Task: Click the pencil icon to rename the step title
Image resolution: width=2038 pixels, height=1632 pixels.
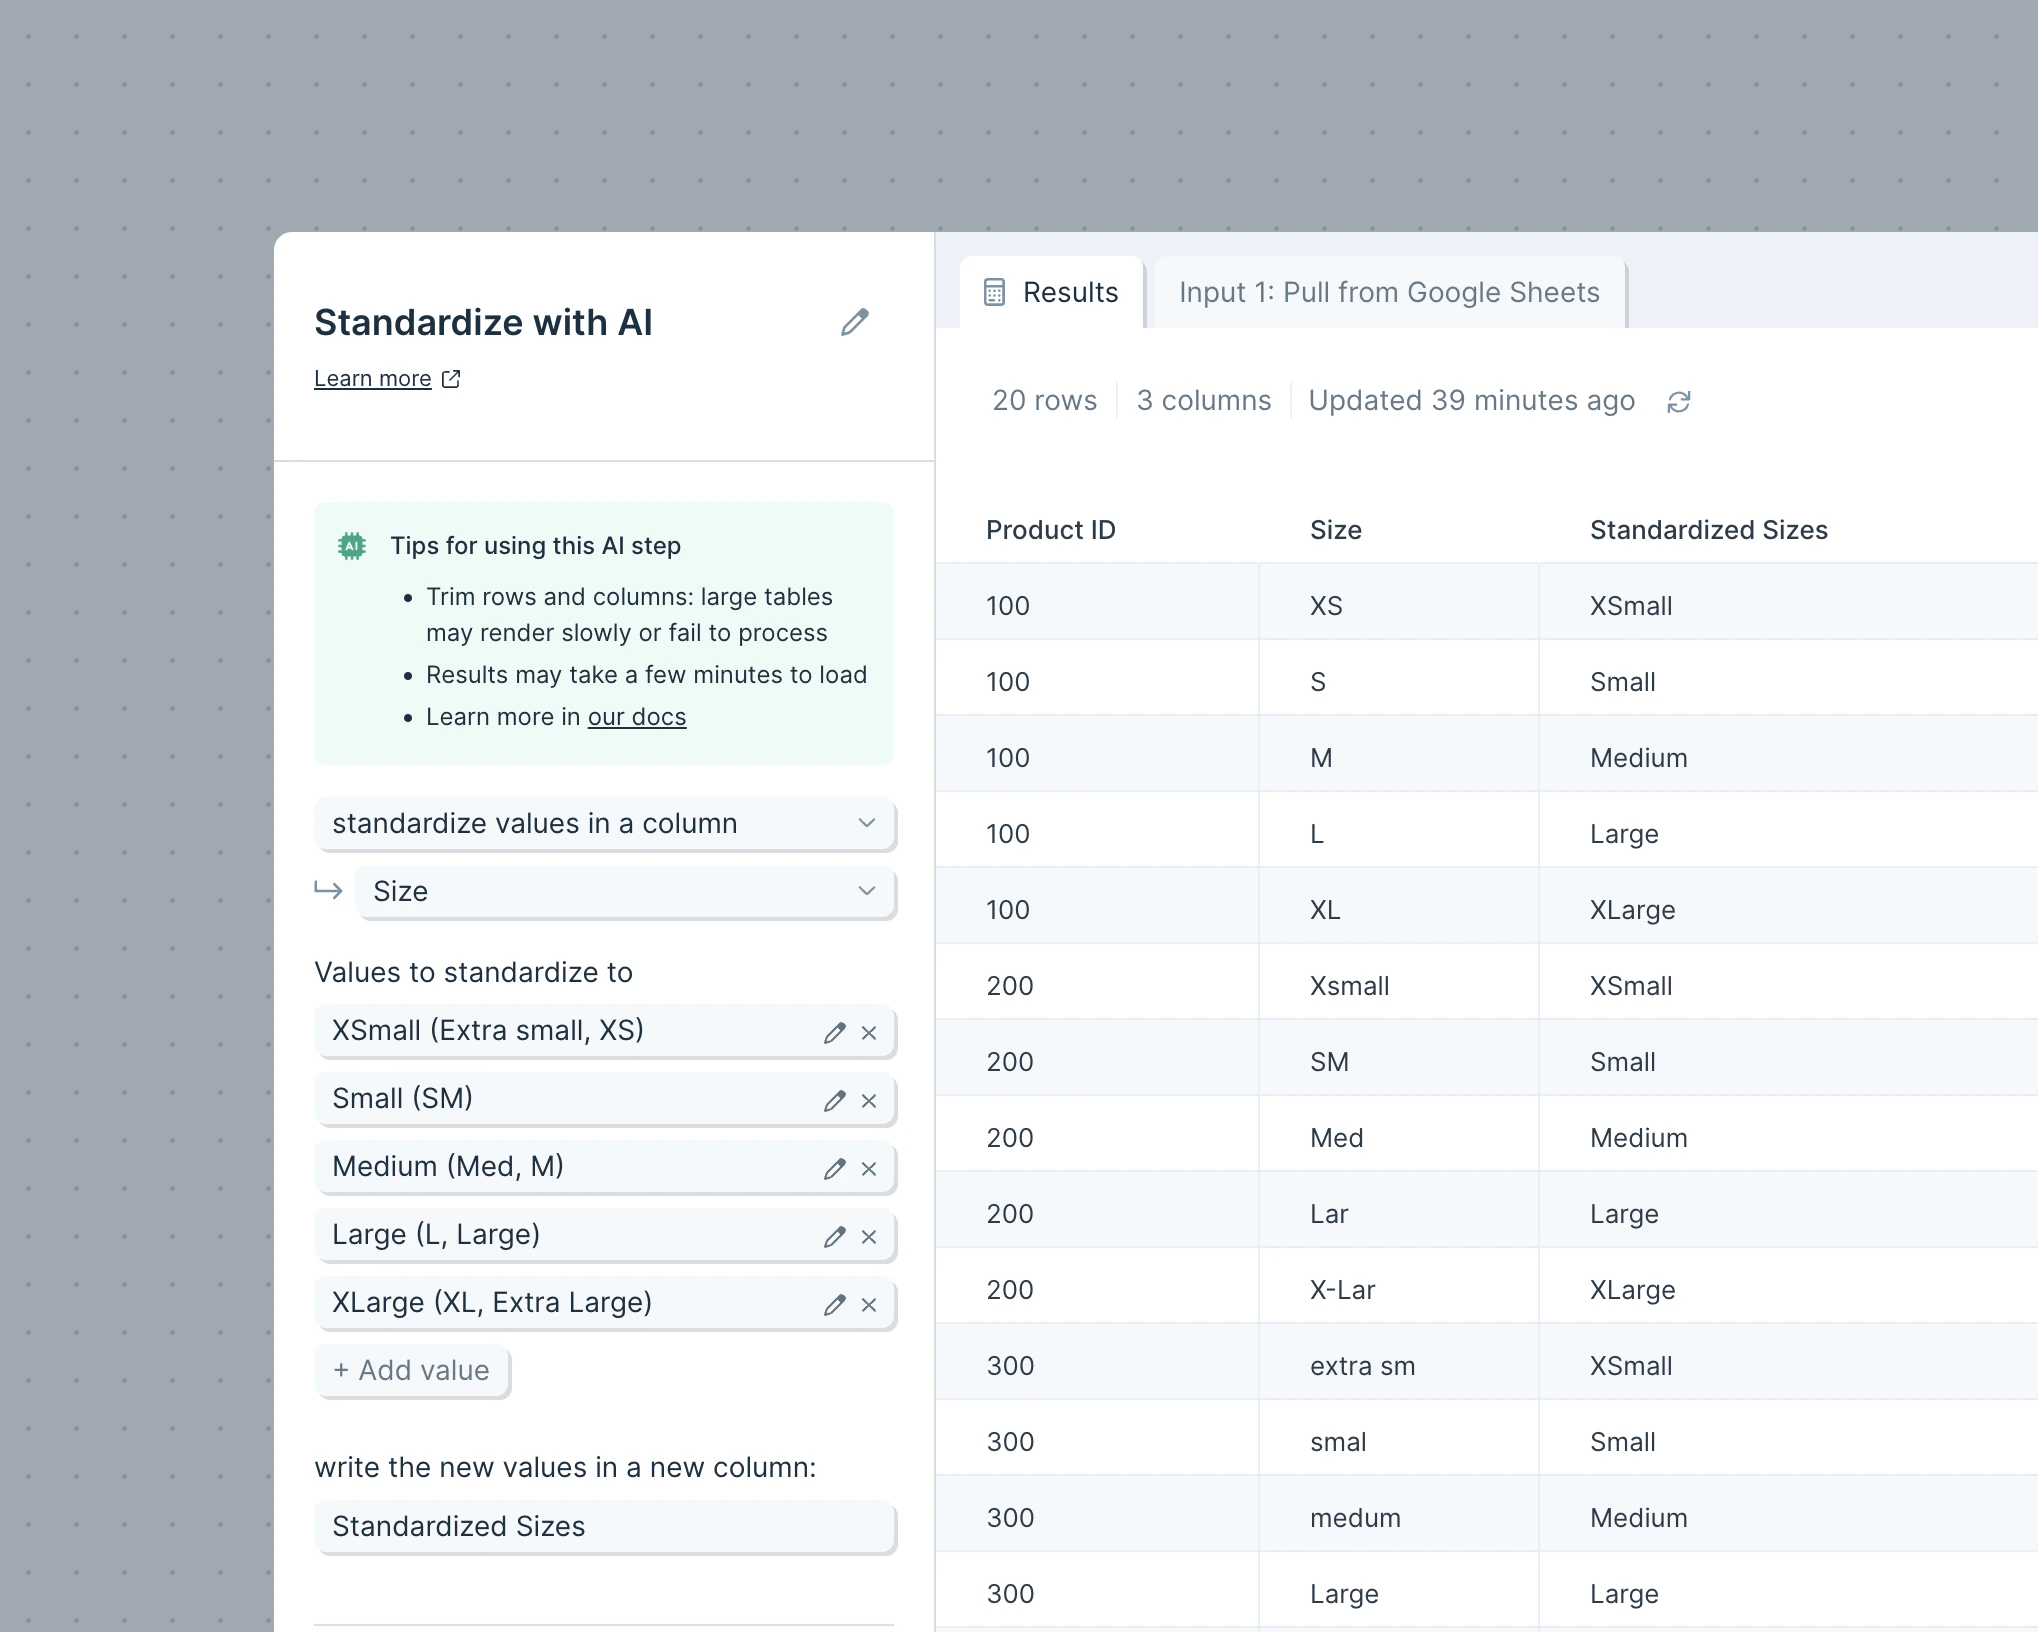Action: (x=854, y=322)
